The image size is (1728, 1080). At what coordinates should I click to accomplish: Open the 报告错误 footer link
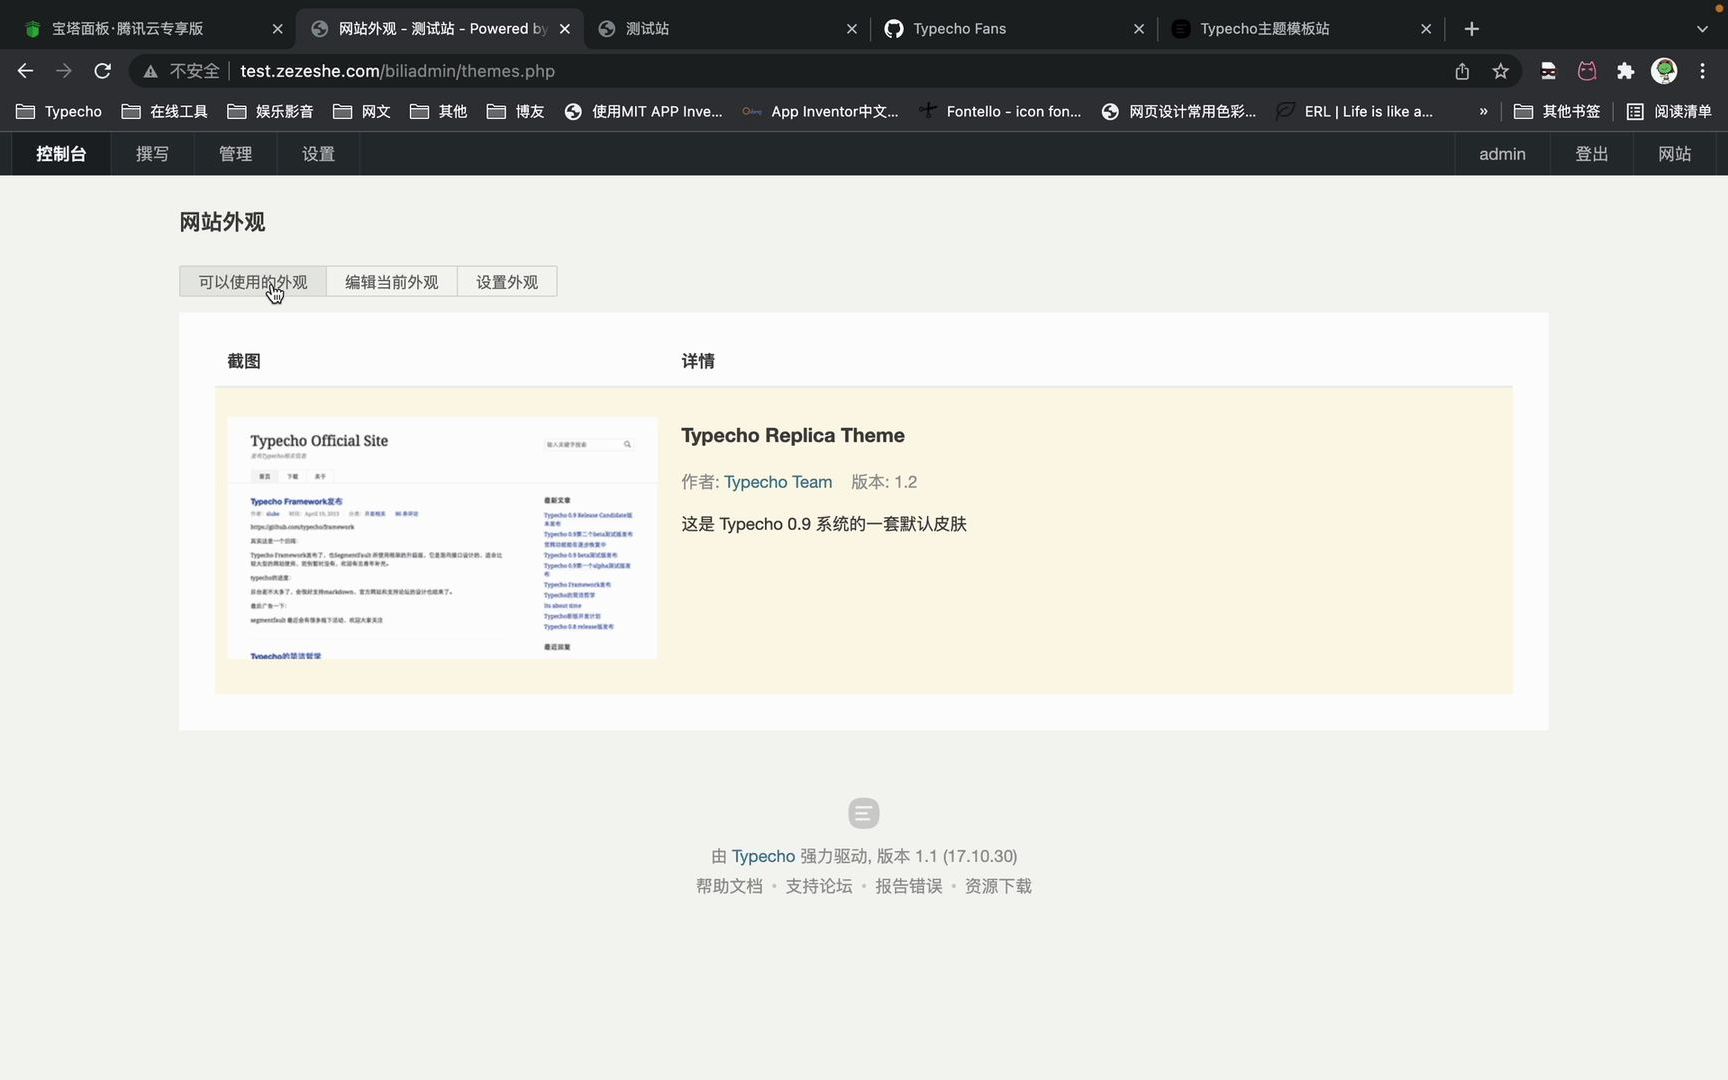[909, 887]
